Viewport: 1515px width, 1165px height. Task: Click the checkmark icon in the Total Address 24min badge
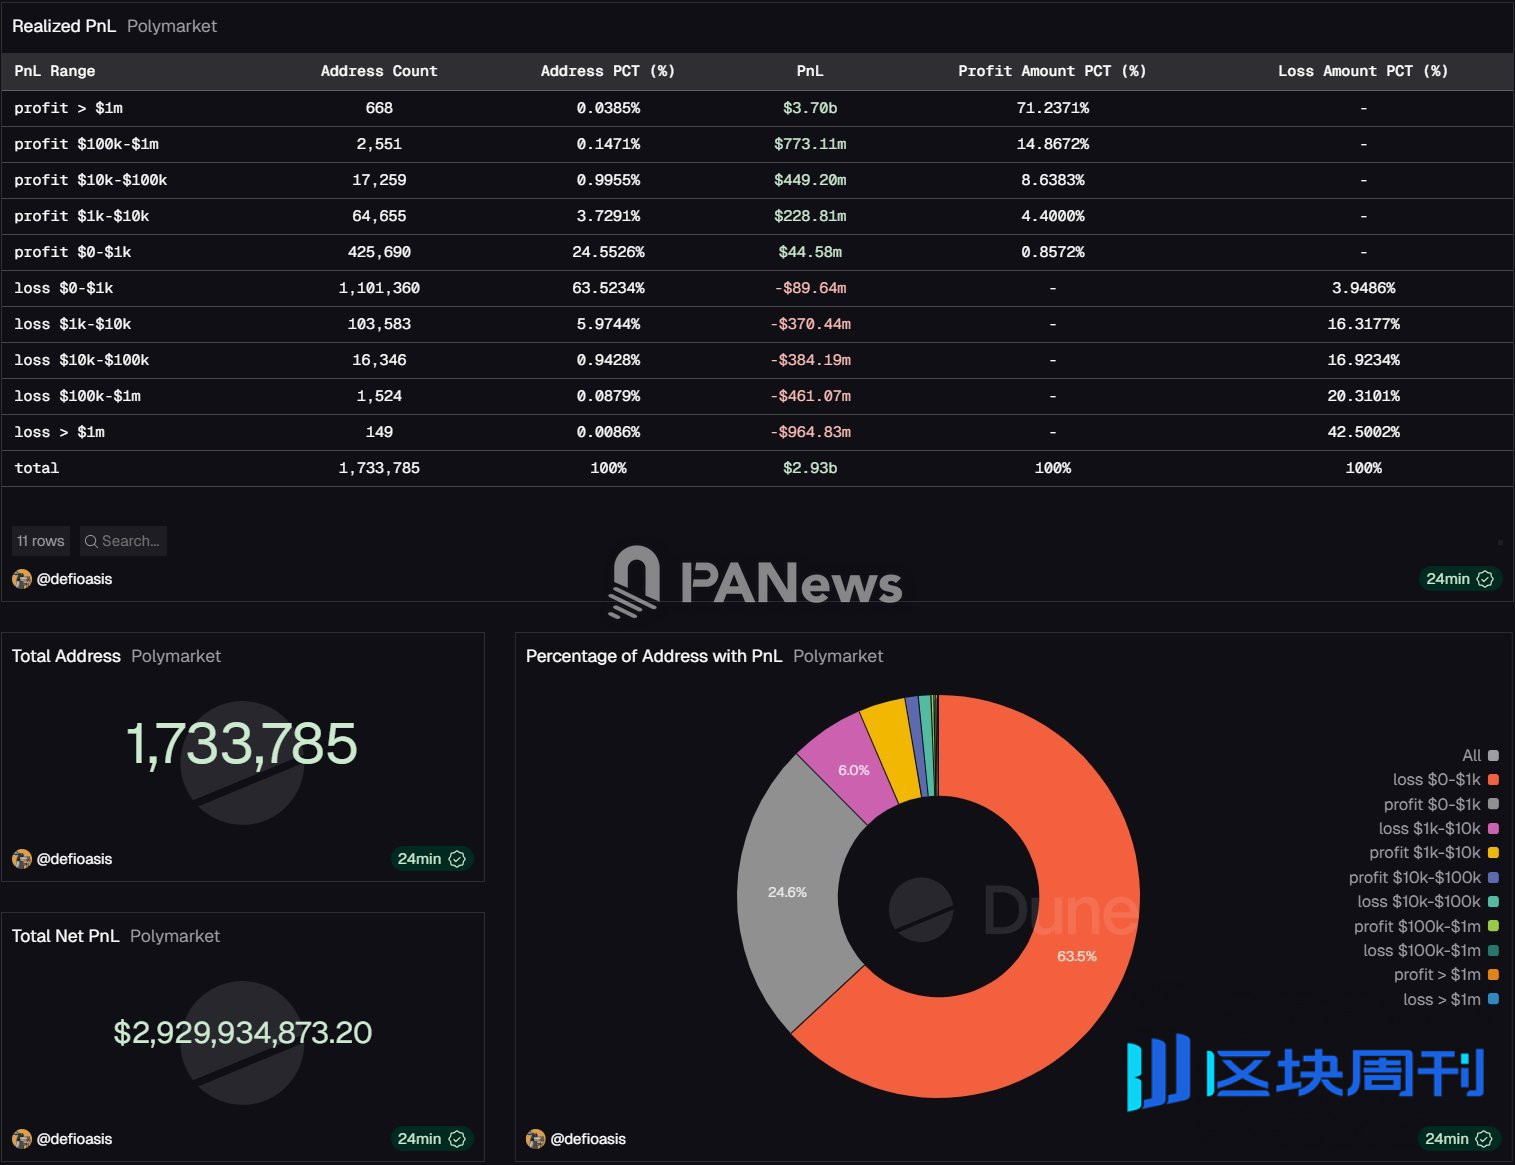pyautogui.click(x=457, y=858)
